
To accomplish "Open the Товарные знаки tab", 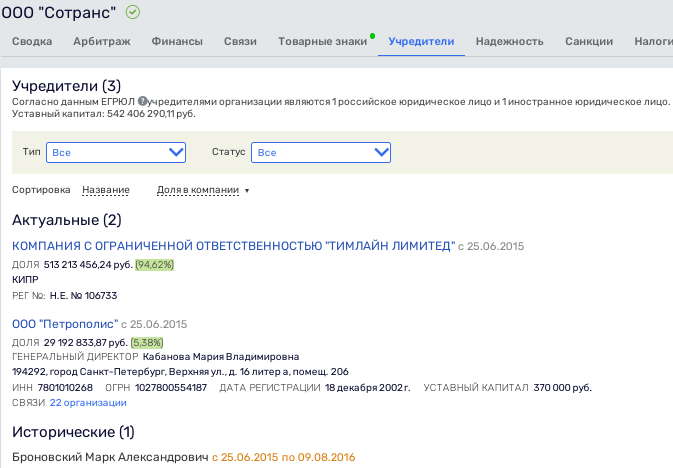I will pos(322,41).
